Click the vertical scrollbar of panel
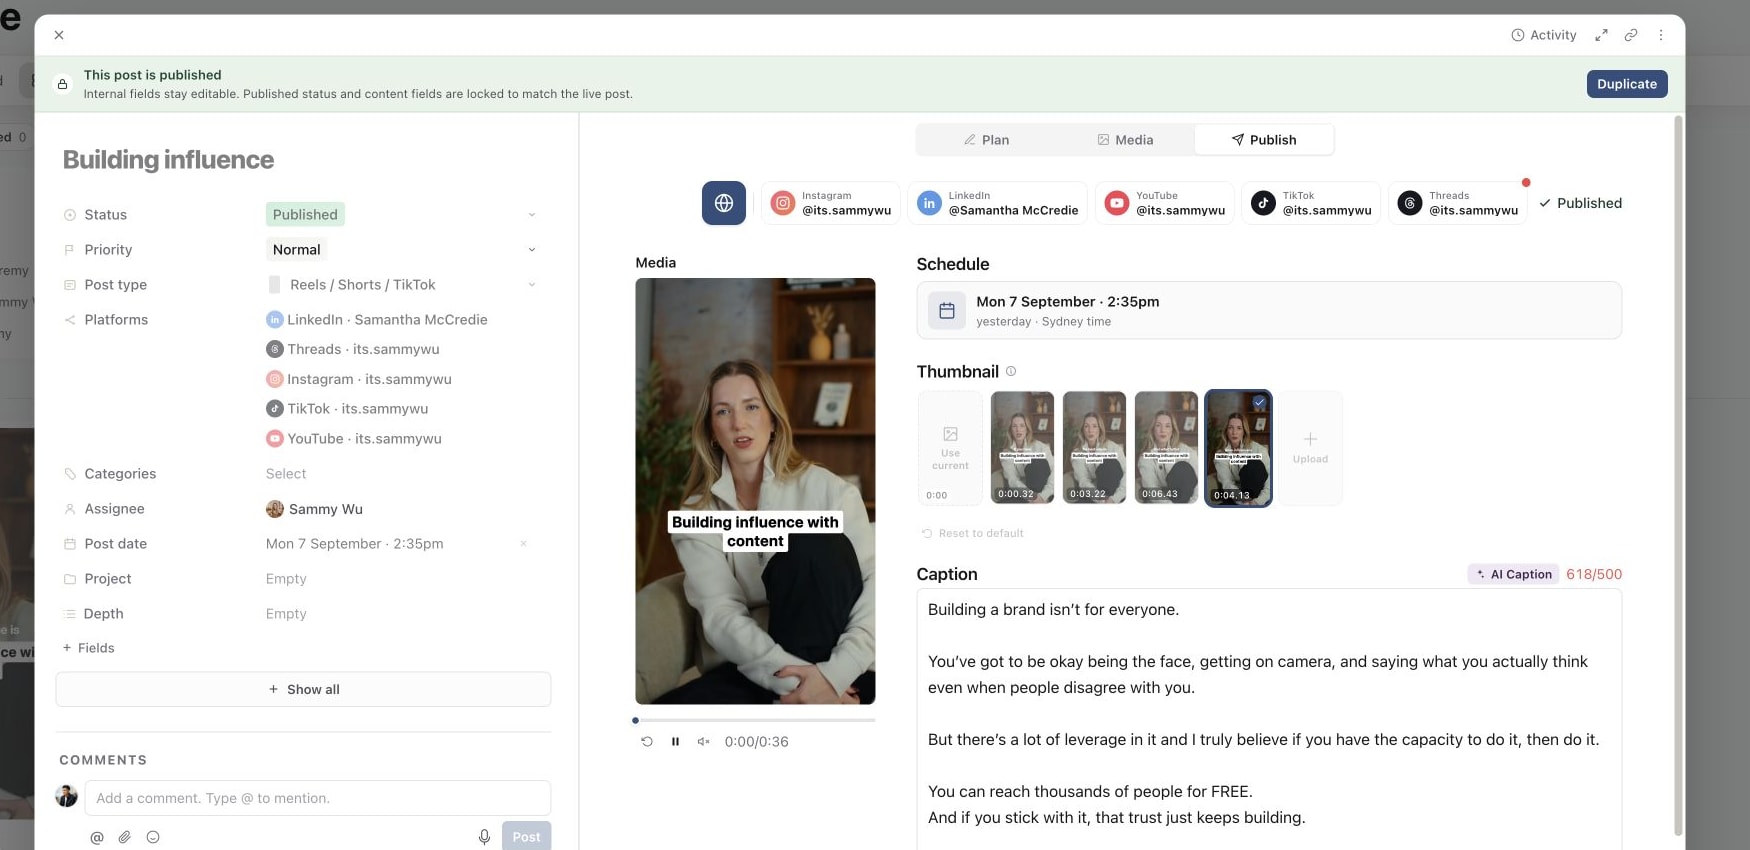Screen dimensions: 1750x850 tap(1678, 475)
